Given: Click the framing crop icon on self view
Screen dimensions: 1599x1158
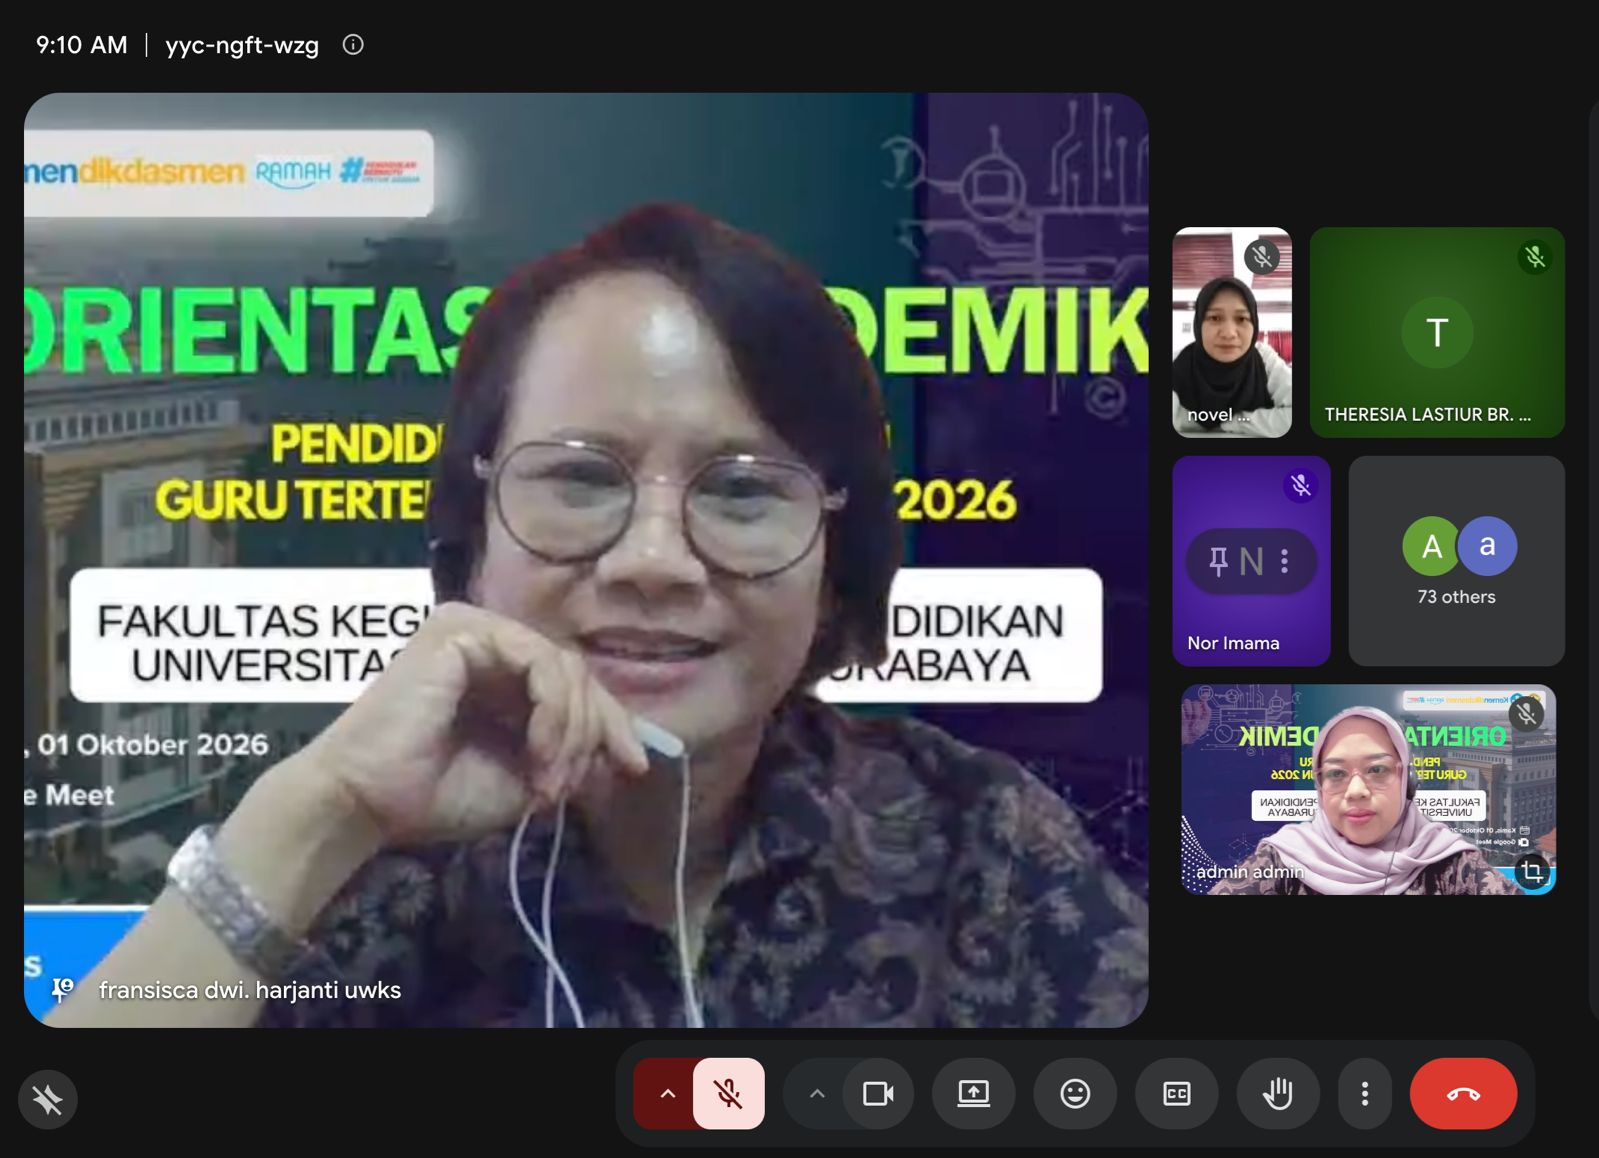Looking at the screenshot, I should tap(1532, 872).
